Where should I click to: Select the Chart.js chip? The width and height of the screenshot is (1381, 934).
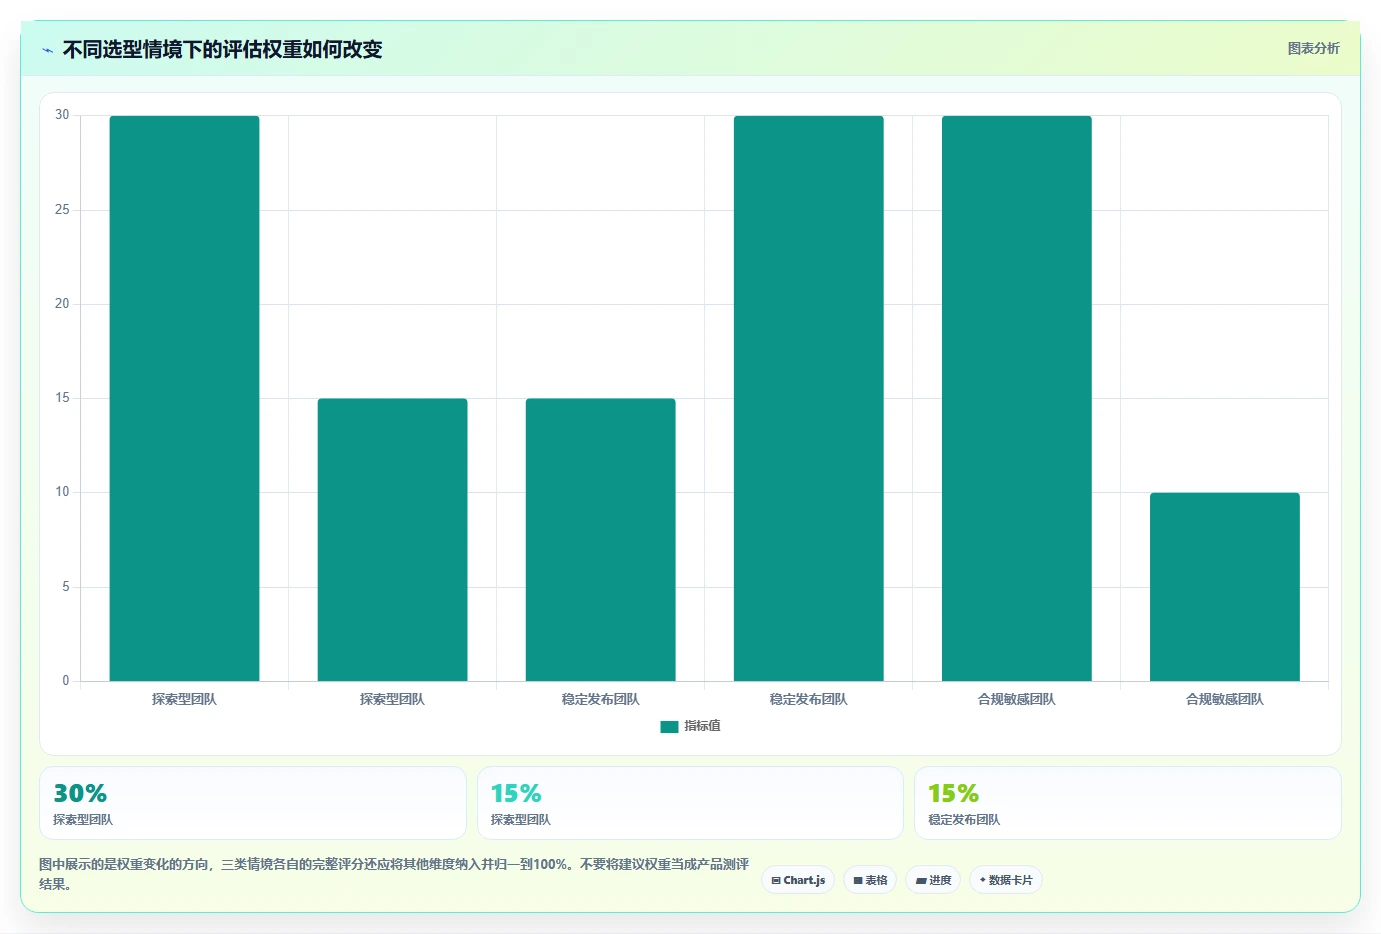pos(798,880)
